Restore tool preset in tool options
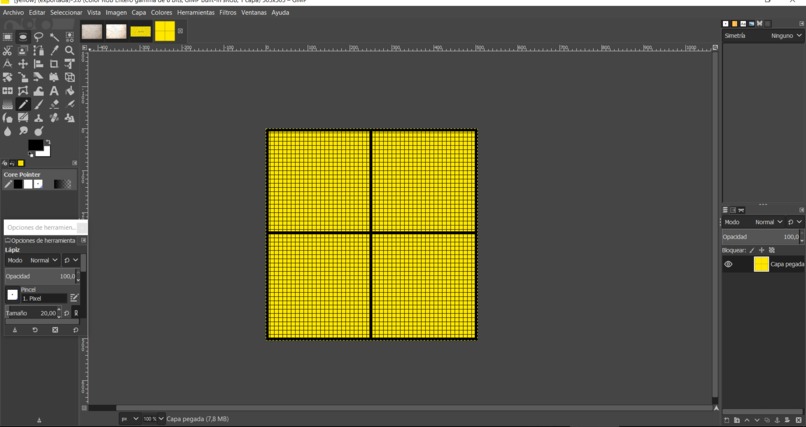This screenshot has width=806, height=427. 35,330
